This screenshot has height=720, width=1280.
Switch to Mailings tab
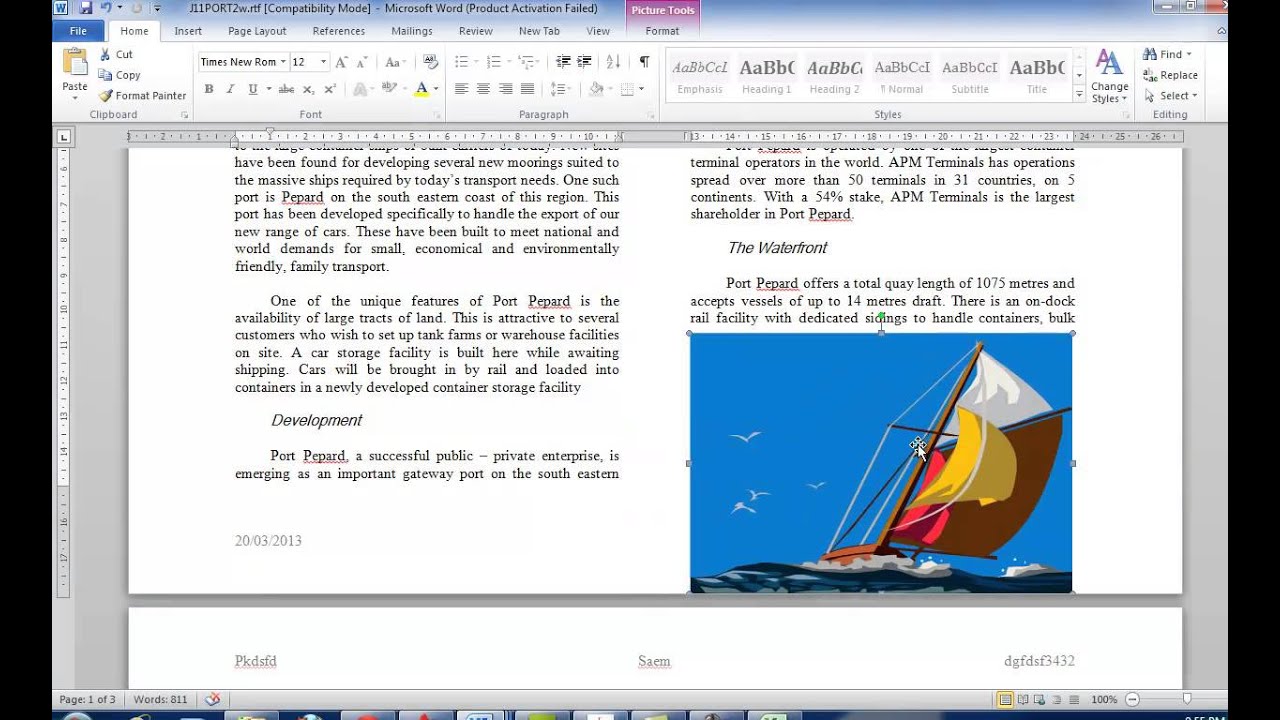click(412, 31)
